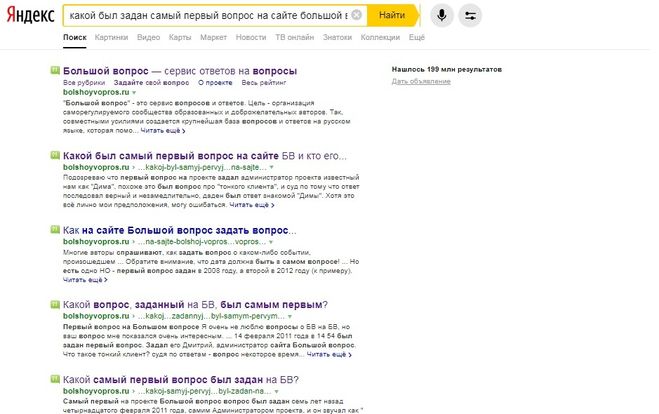
Task: Open the ТВ онлайн tab
Action: tap(295, 37)
